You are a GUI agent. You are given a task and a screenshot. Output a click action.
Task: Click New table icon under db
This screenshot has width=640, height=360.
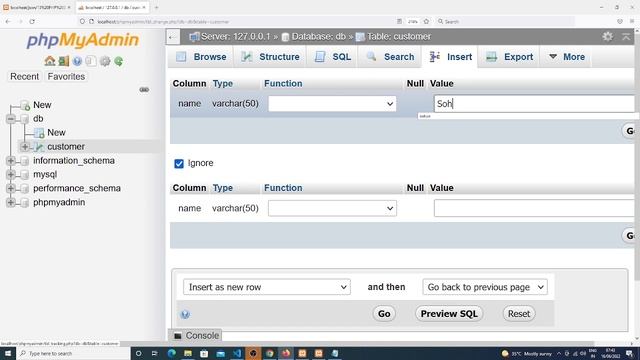click(39, 133)
